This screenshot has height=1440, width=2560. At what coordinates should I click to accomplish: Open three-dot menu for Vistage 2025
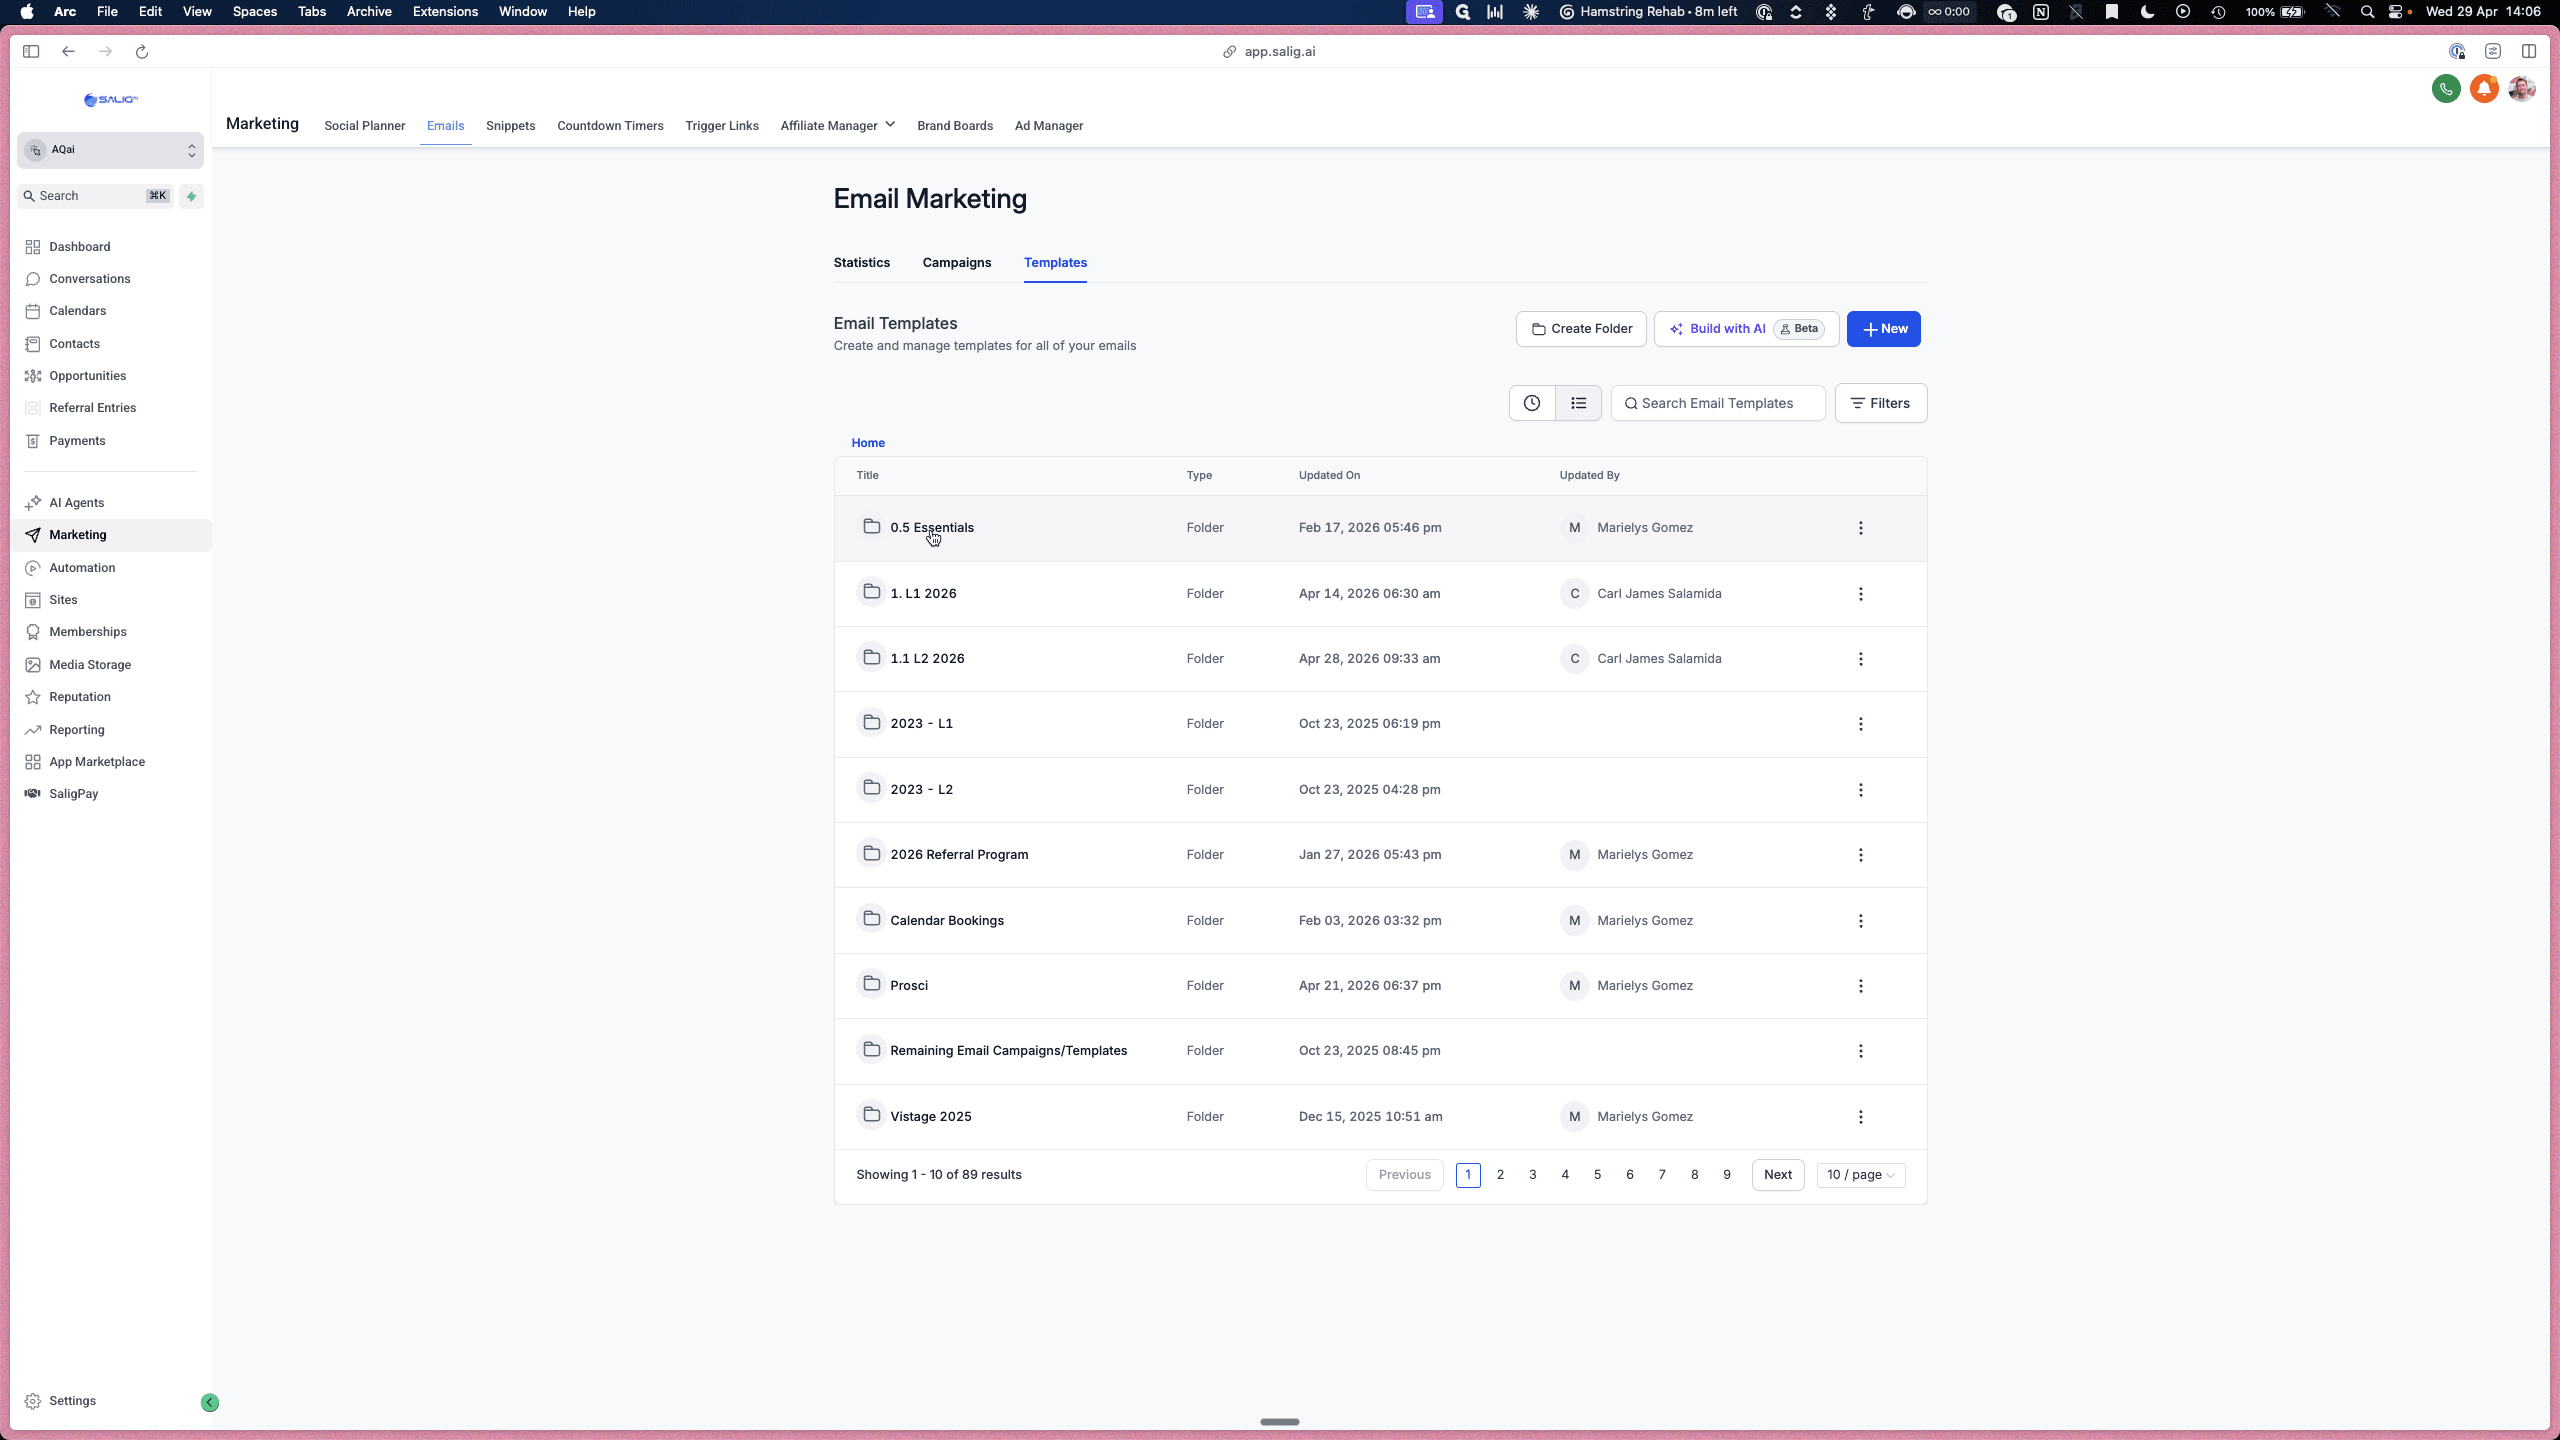(x=1860, y=1116)
